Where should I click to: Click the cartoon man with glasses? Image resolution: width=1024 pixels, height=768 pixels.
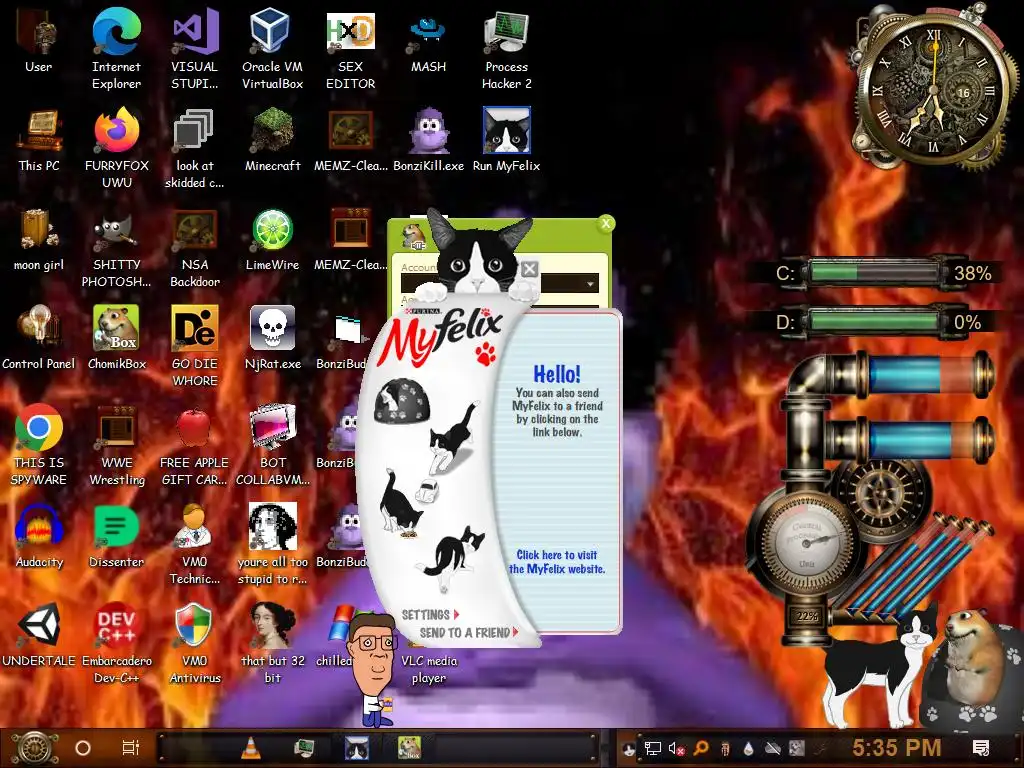click(x=374, y=669)
